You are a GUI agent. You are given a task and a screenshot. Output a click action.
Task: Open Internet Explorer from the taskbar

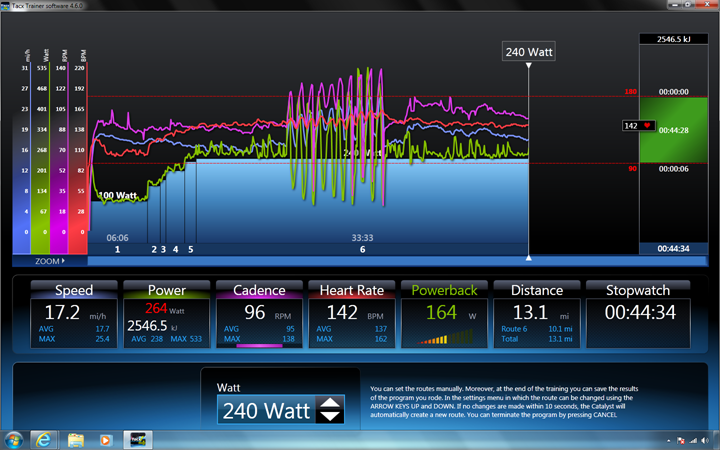44,440
